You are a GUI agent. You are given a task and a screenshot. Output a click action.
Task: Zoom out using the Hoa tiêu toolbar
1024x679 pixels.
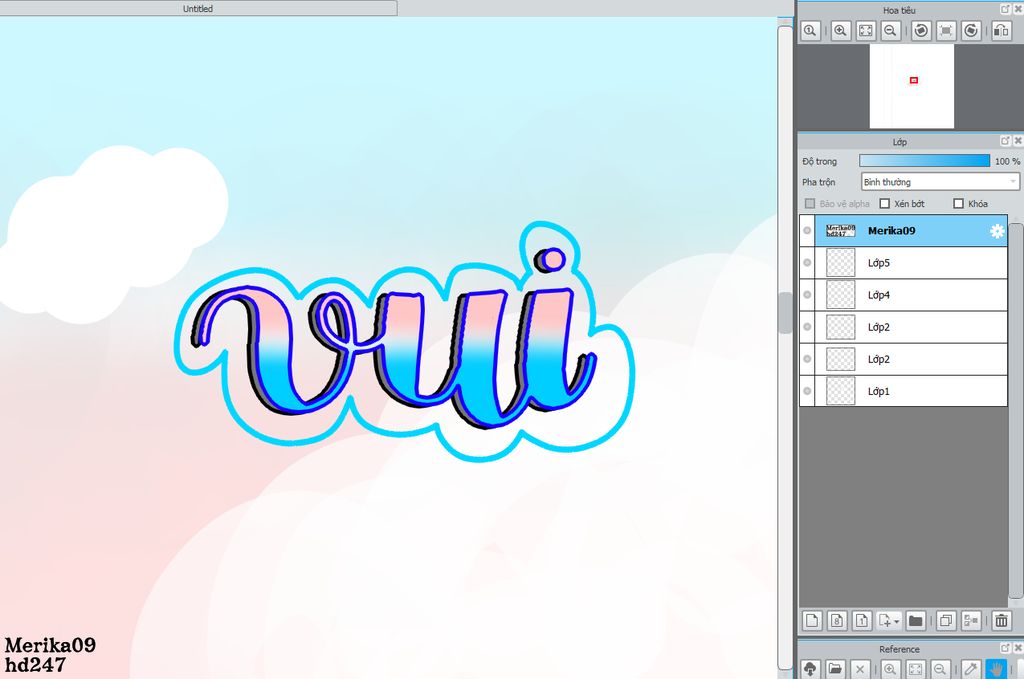tap(890, 31)
